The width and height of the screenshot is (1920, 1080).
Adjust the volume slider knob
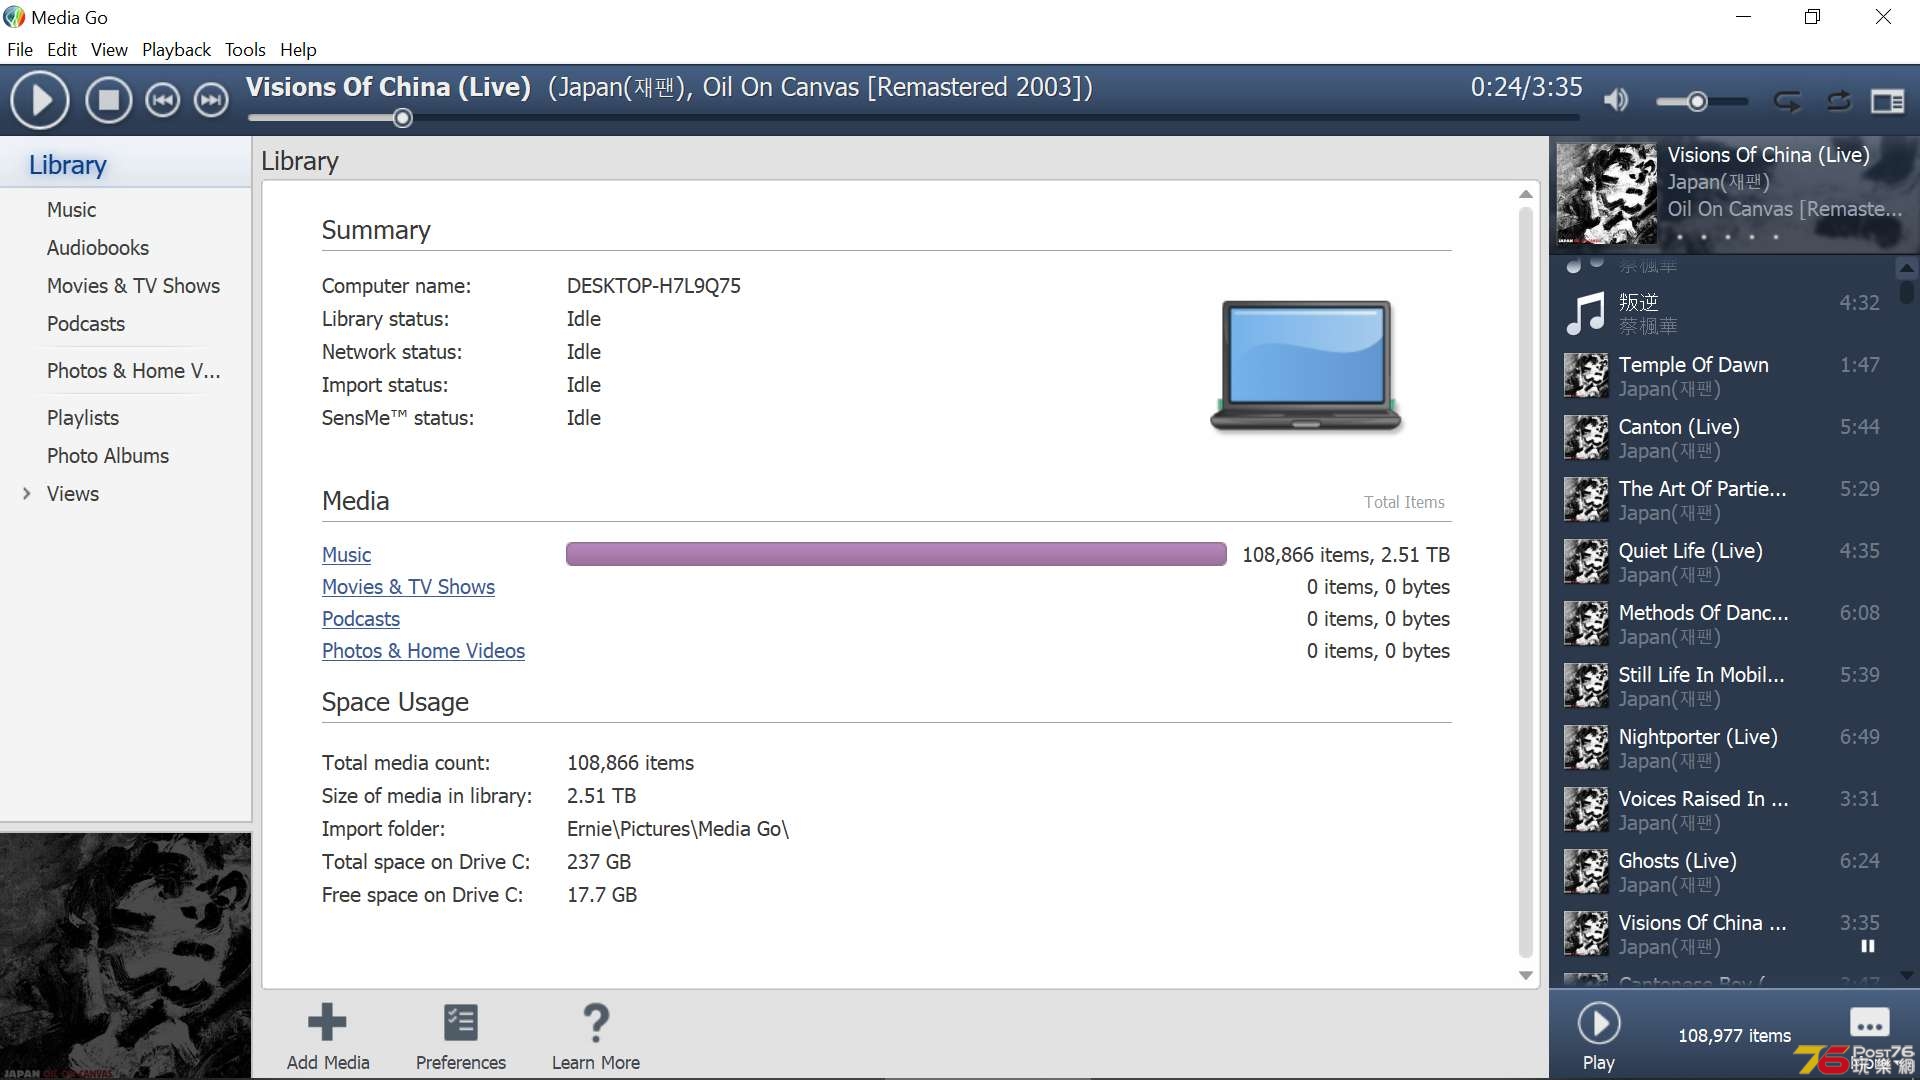click(1697, 101)
